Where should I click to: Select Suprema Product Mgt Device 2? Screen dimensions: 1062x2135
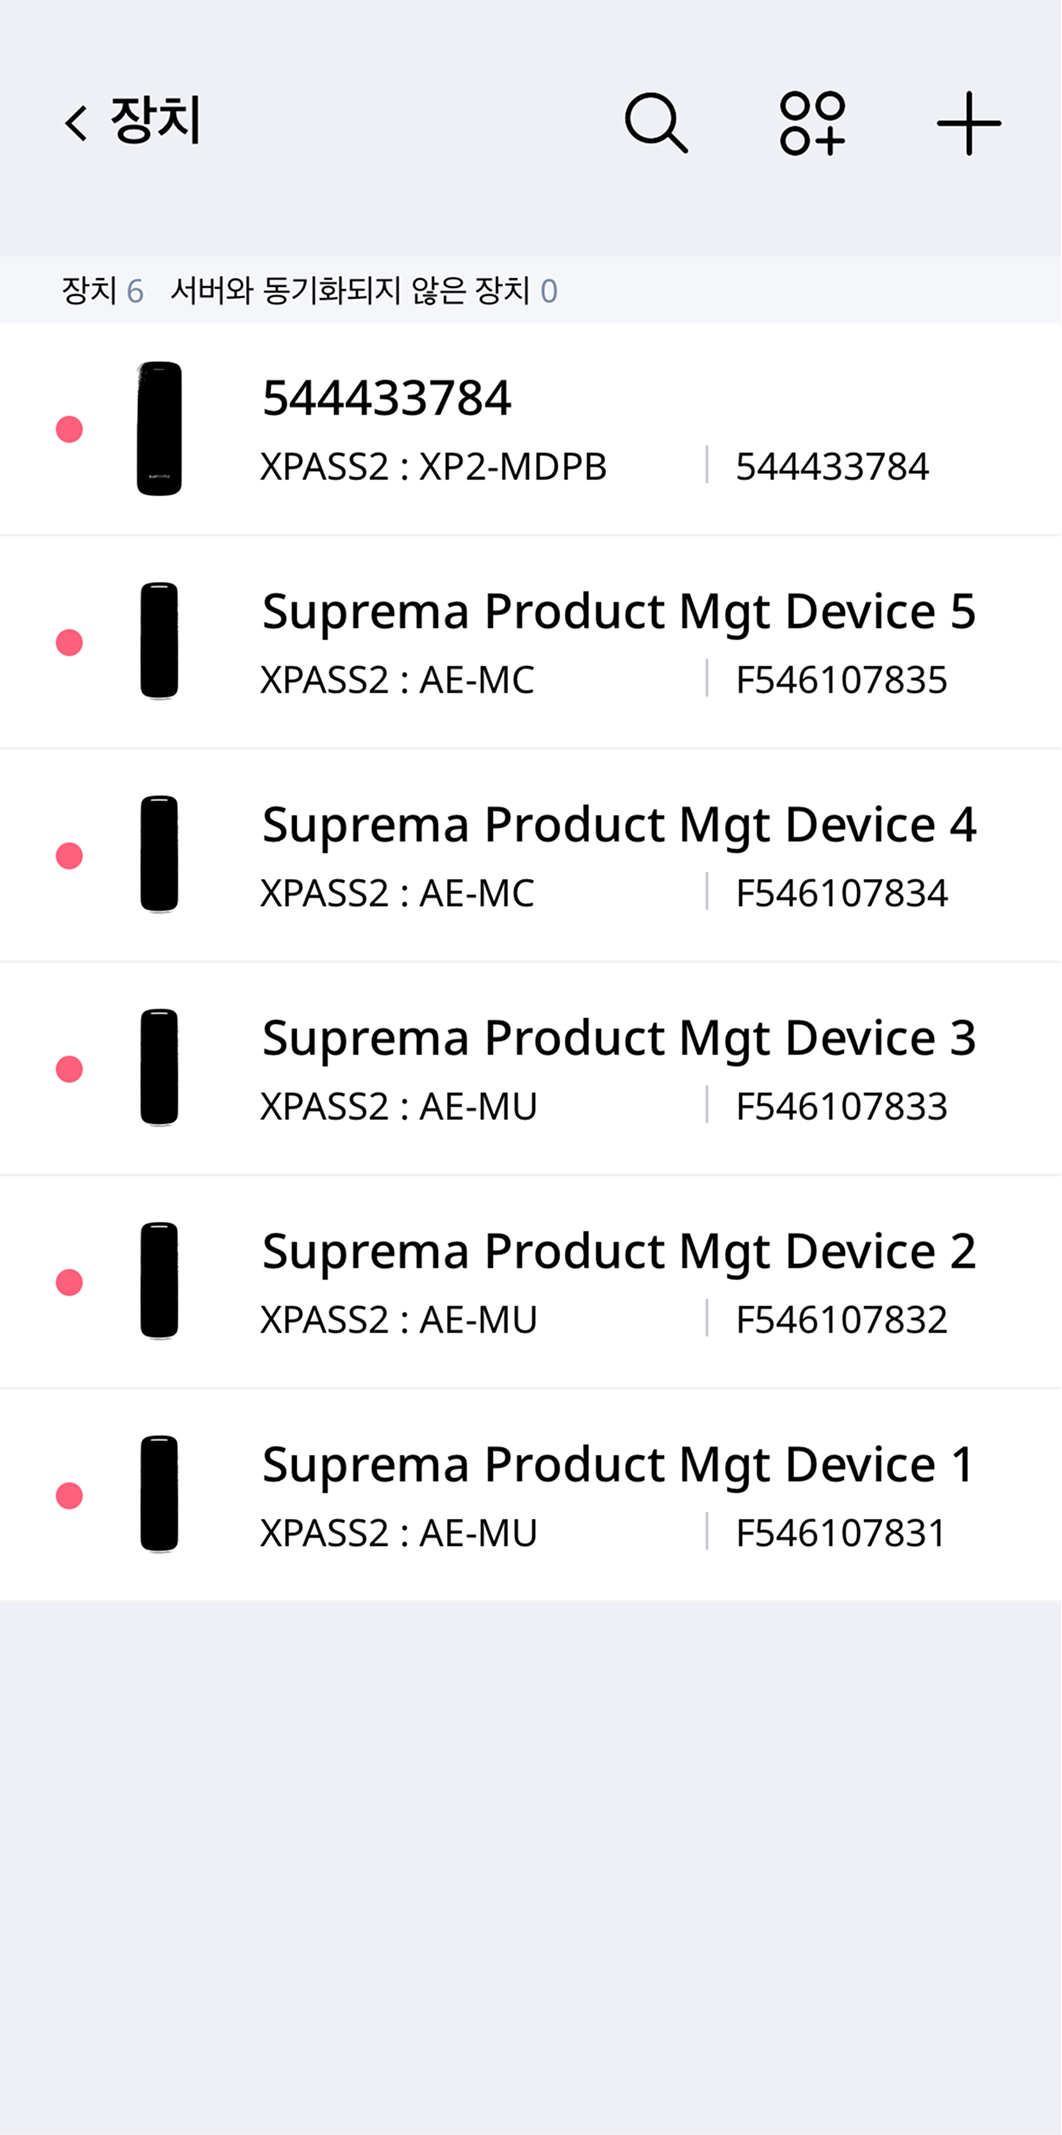(618, 1252)
